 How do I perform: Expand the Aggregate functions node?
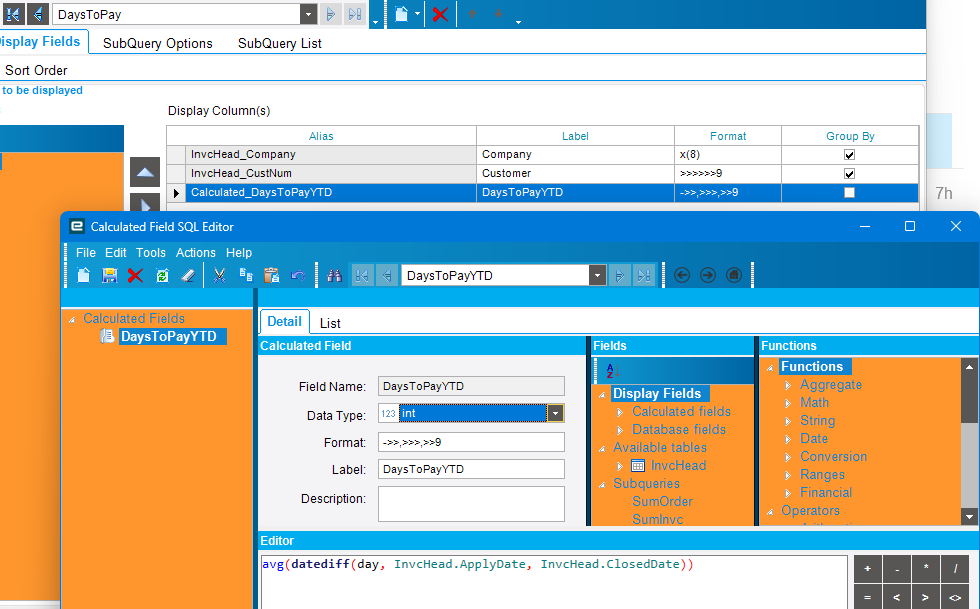pyautogui.click(x=790, y=385)
